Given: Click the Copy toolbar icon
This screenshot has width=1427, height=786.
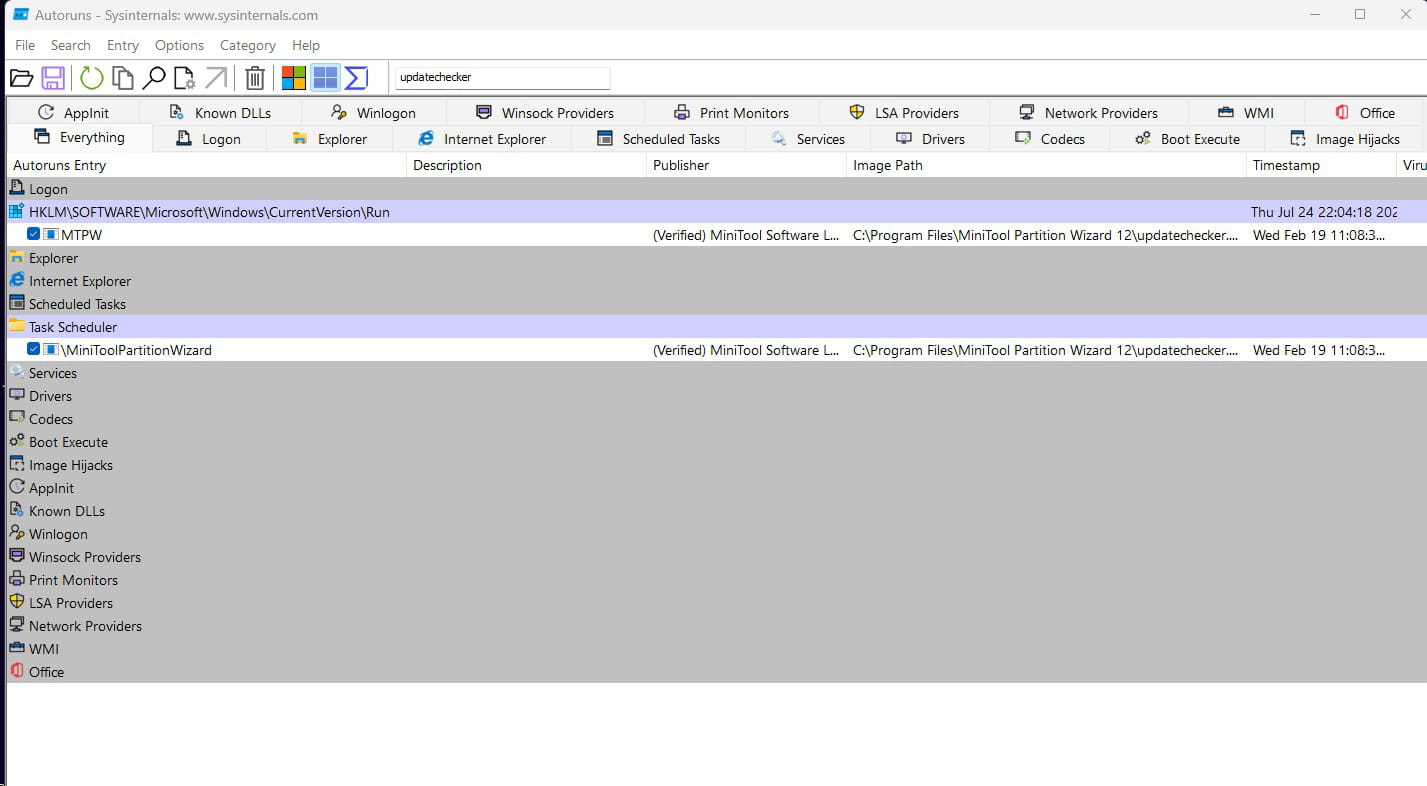Looking at the screenshot, I should (123, 78).
